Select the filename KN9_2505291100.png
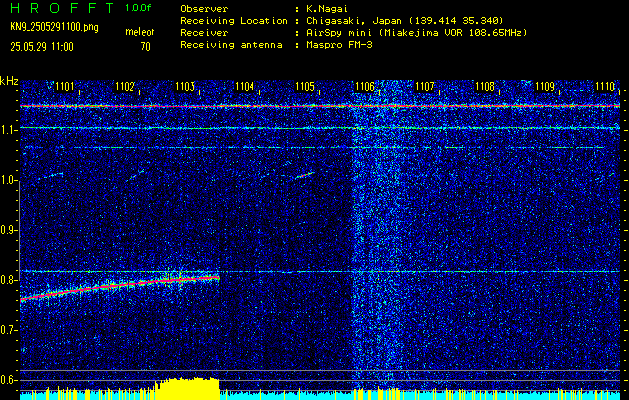This screenshot has height=400, width=629. (54, 27)
